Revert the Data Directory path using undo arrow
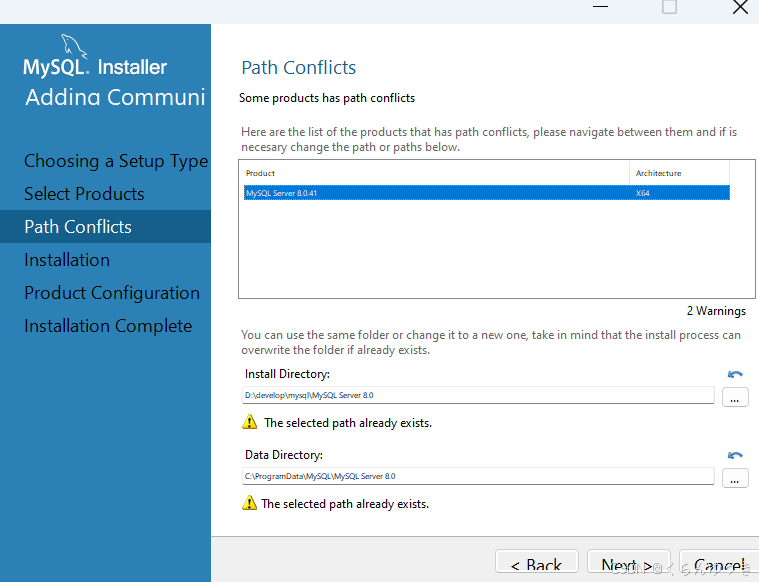 coord(735,455)
